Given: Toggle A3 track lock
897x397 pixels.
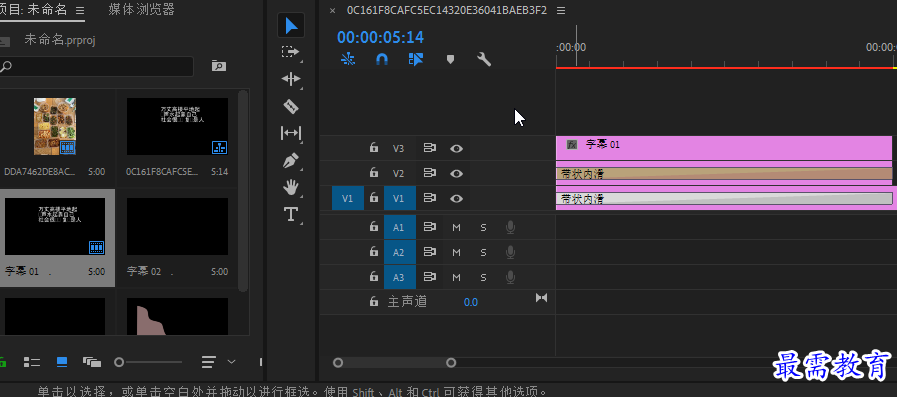Looking at the screenshot, I should tap(374, 277).
